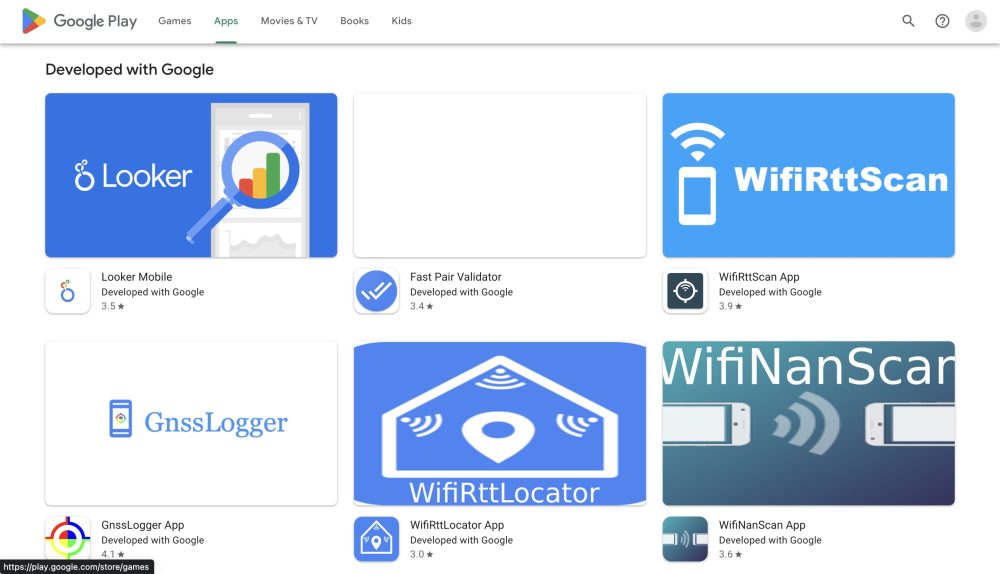
Task: Click the WifiNanScan App small icon
Action: [x=685, y=539]
